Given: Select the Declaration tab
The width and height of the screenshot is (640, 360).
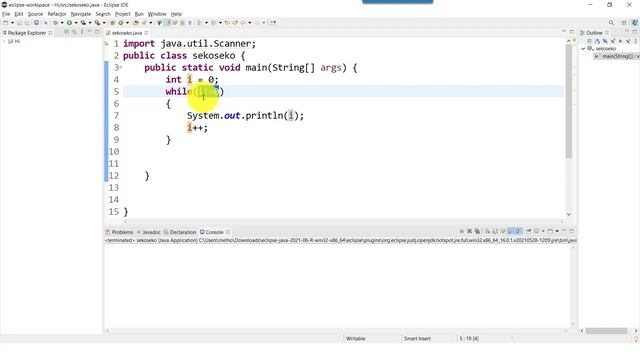Looking at the screenshot, I should [x=180, y=232].
